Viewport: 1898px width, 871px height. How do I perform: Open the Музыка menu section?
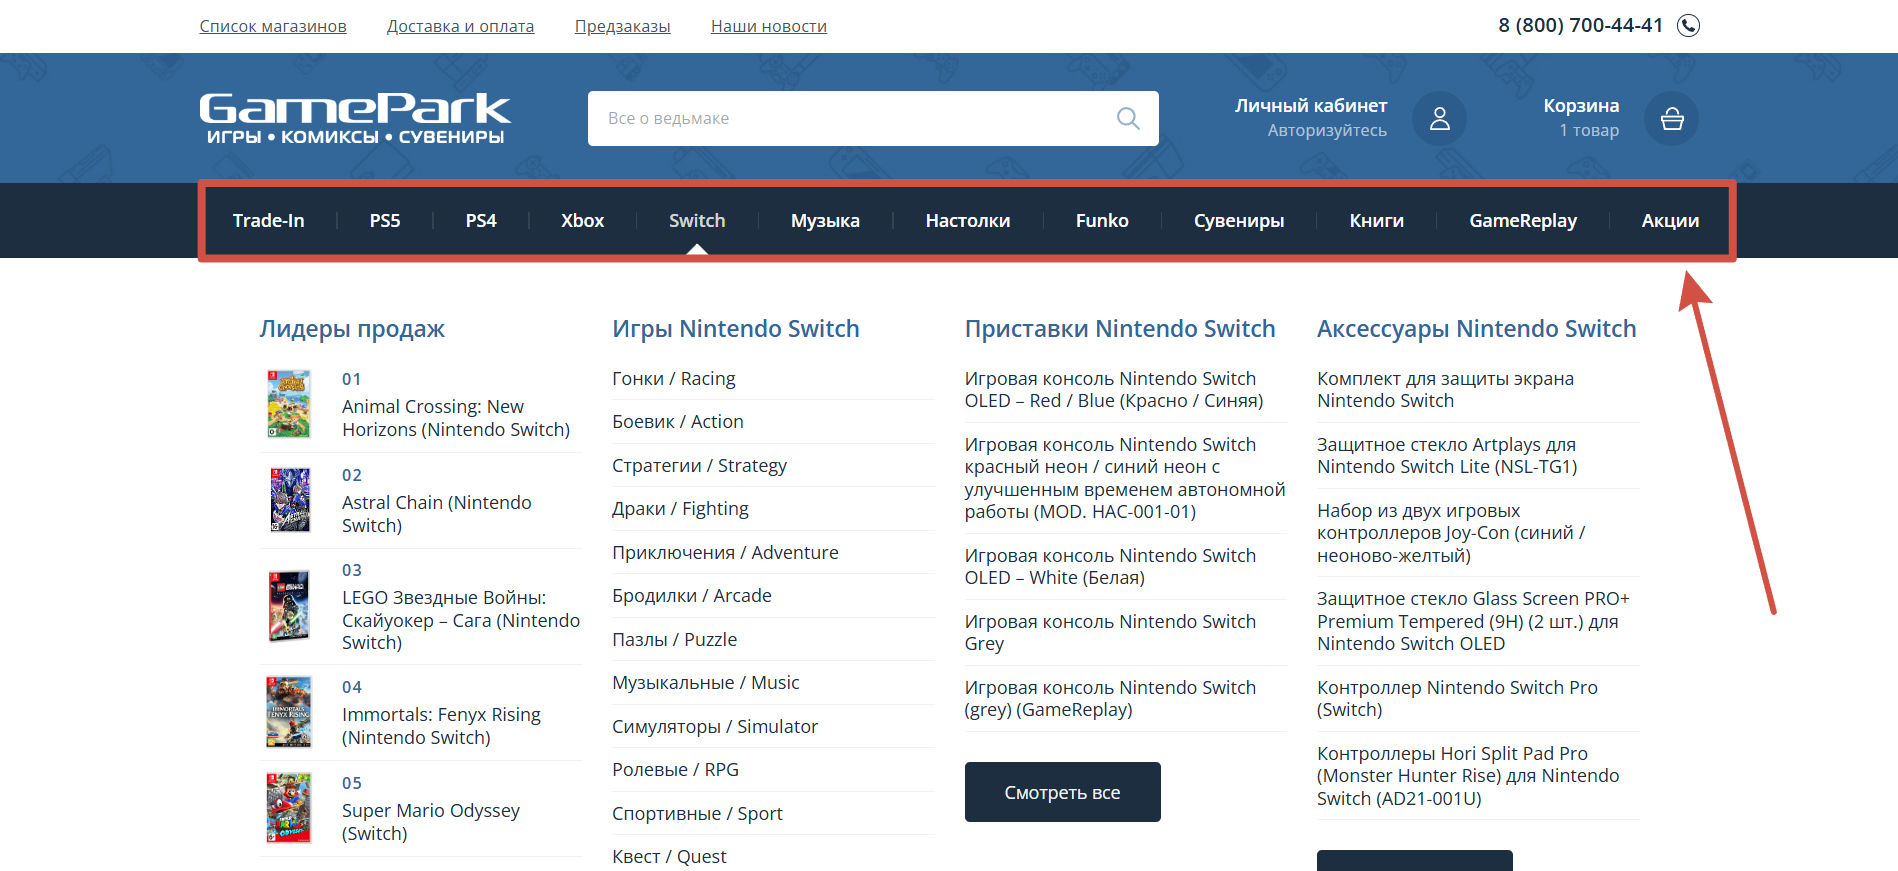825,220
